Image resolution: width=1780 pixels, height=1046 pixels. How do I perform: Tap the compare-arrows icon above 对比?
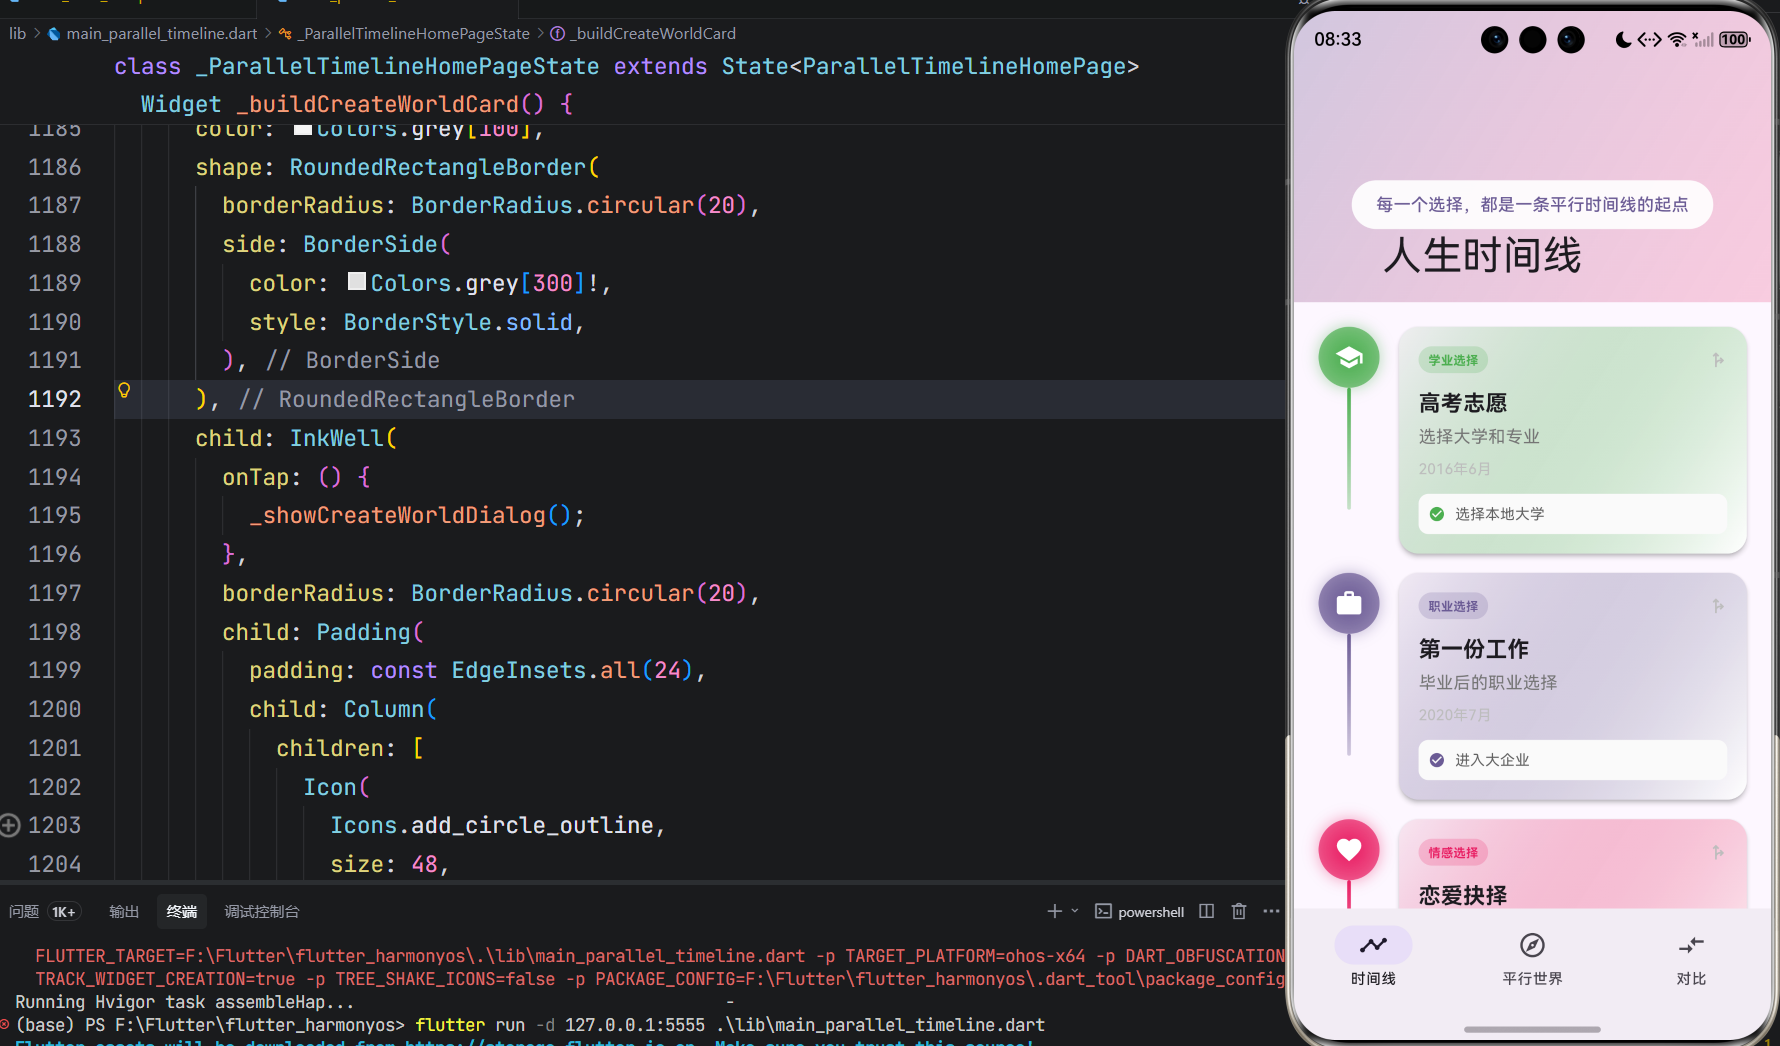tap(1691, 945)
